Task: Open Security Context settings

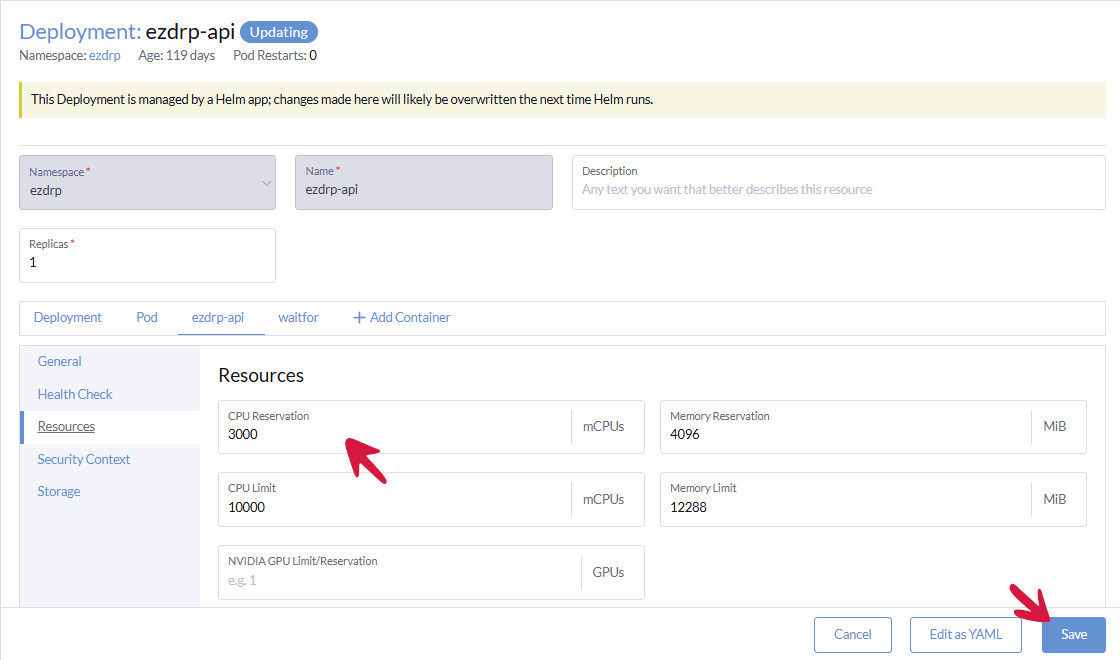Action: point(84,459)
